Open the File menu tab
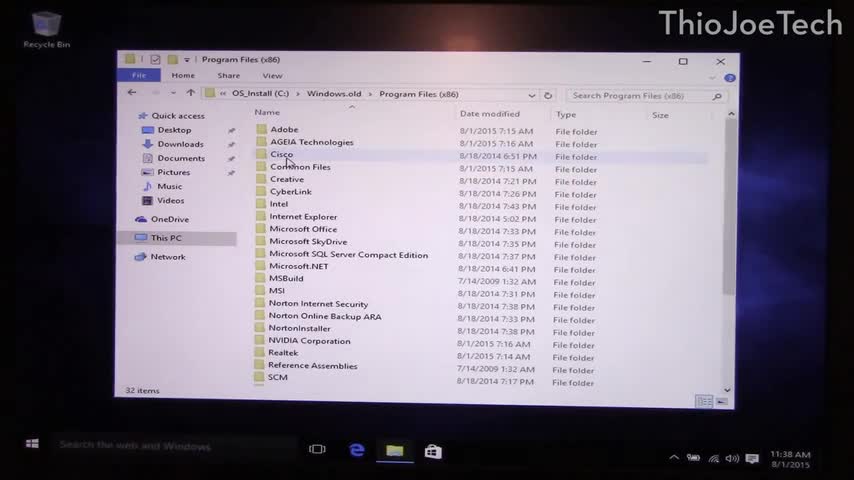854x480 pixels. point(139,75)
